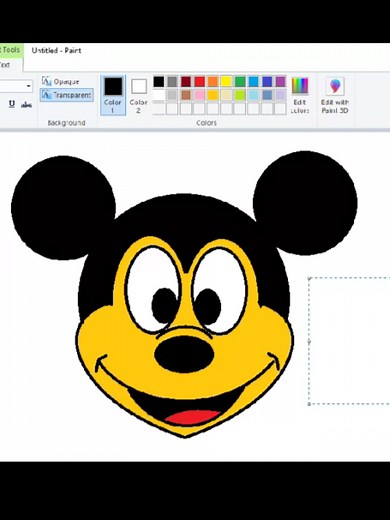Click Mickey's black nose on the canvas
This screenshot has height=520, width=390.
[184, 354]
